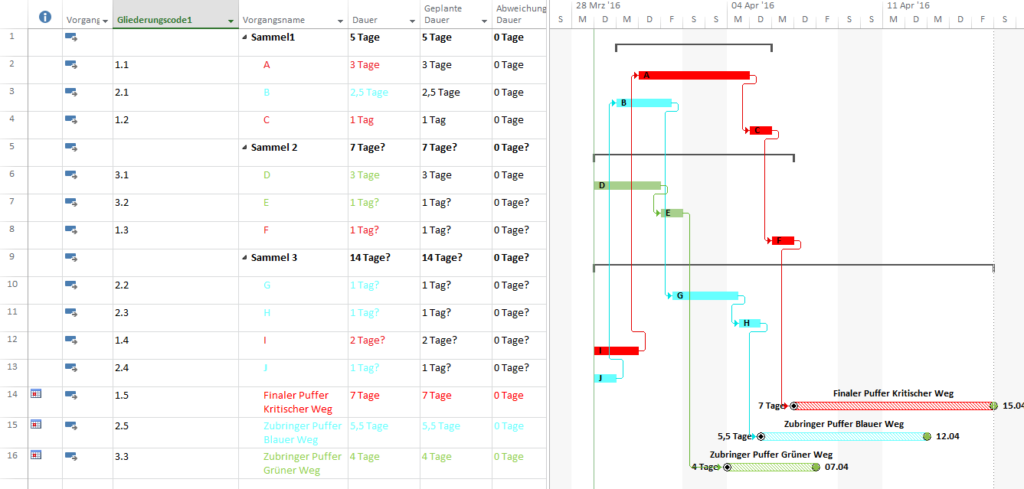Click the 28 Mrz '16 timescale header
This screenshot has height=489, width=1024.
coord(598,5)
